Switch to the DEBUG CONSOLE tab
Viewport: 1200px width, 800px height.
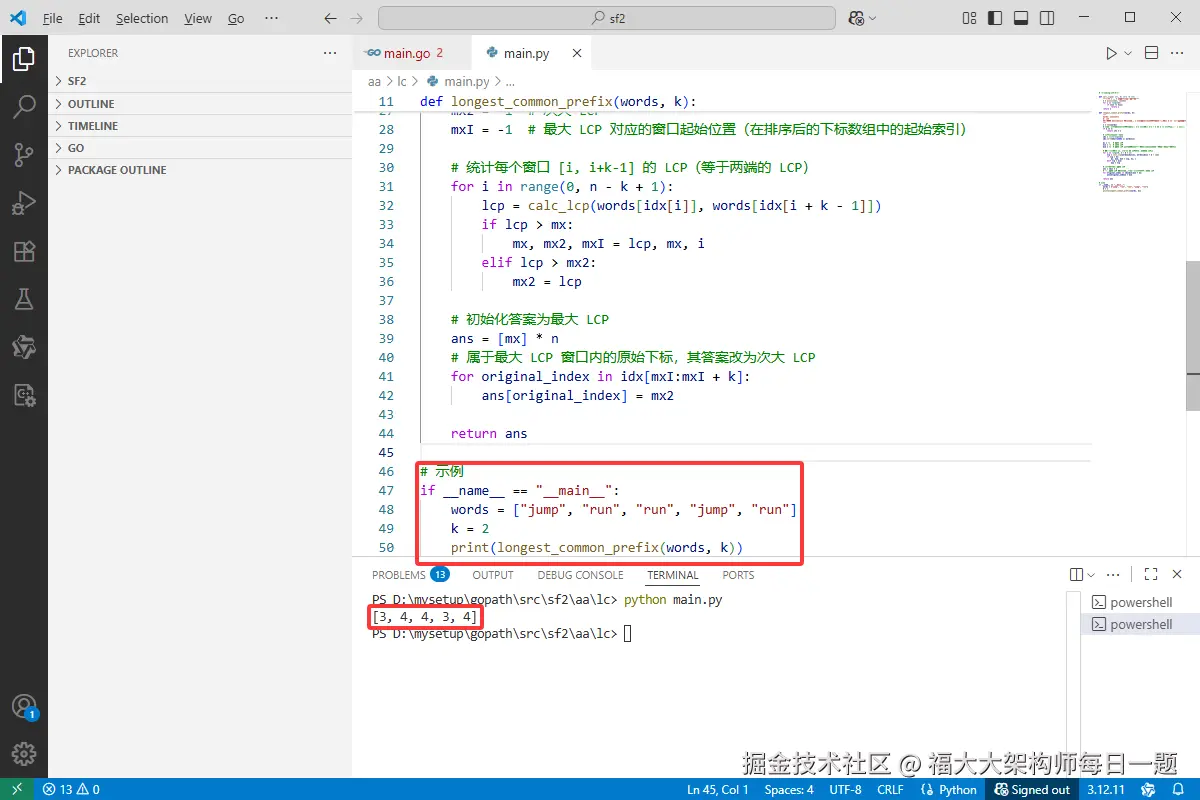[x=580, y=575]
